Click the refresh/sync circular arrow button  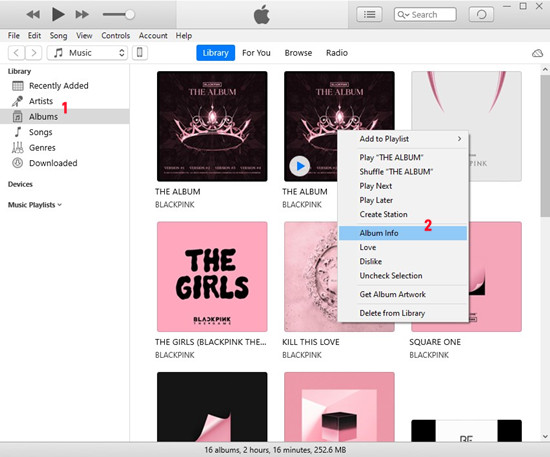[481, 14]
